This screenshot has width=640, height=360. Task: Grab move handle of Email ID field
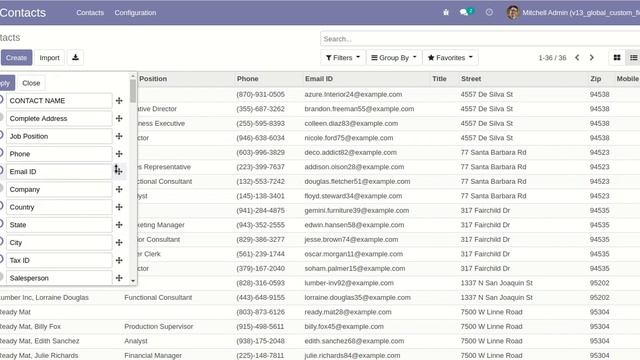(119, 171)
